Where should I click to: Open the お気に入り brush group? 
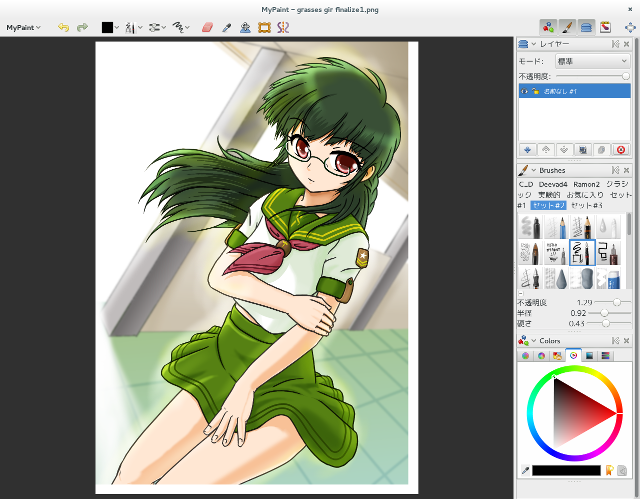(585, 195)
